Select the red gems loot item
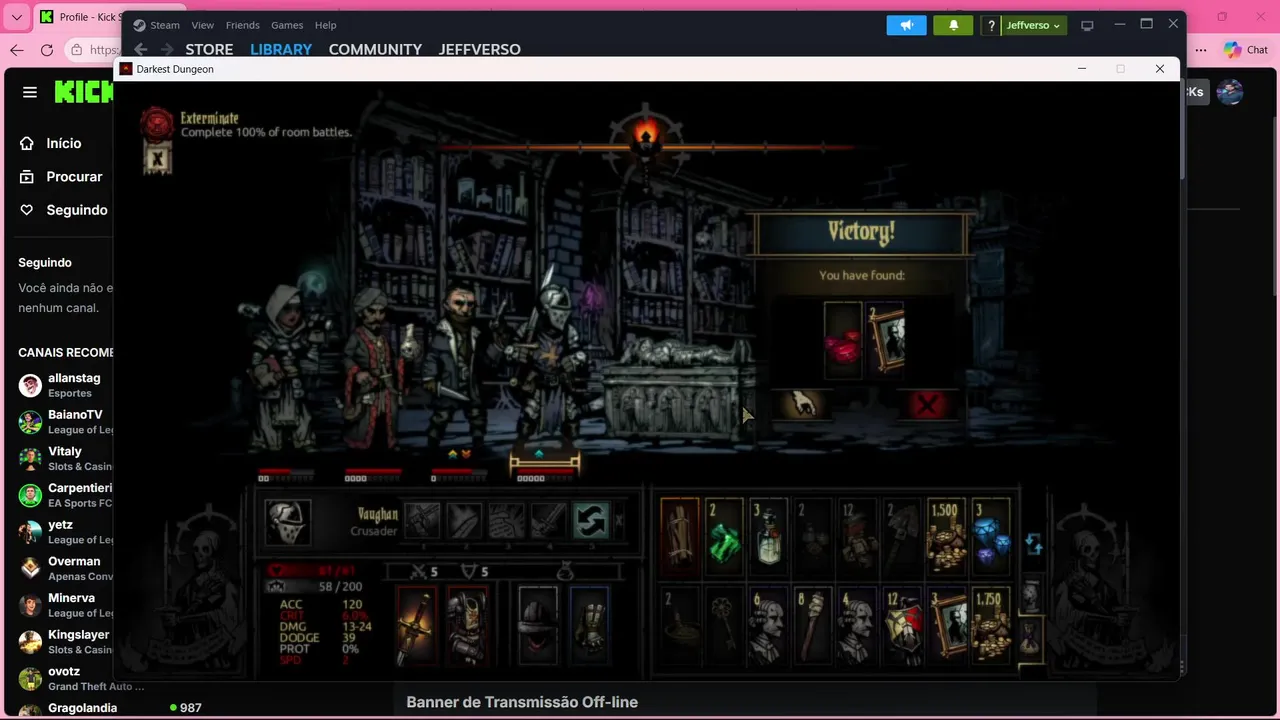This screenshot has height=720, width=1280. pos(842,342)
